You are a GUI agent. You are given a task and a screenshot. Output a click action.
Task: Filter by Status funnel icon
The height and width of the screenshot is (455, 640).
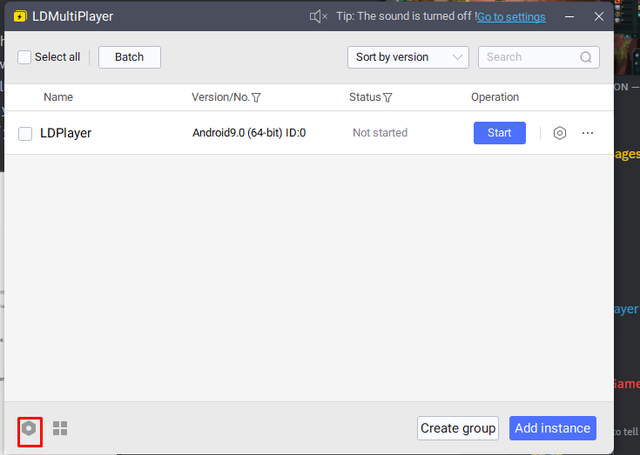(x=387, y=98)
